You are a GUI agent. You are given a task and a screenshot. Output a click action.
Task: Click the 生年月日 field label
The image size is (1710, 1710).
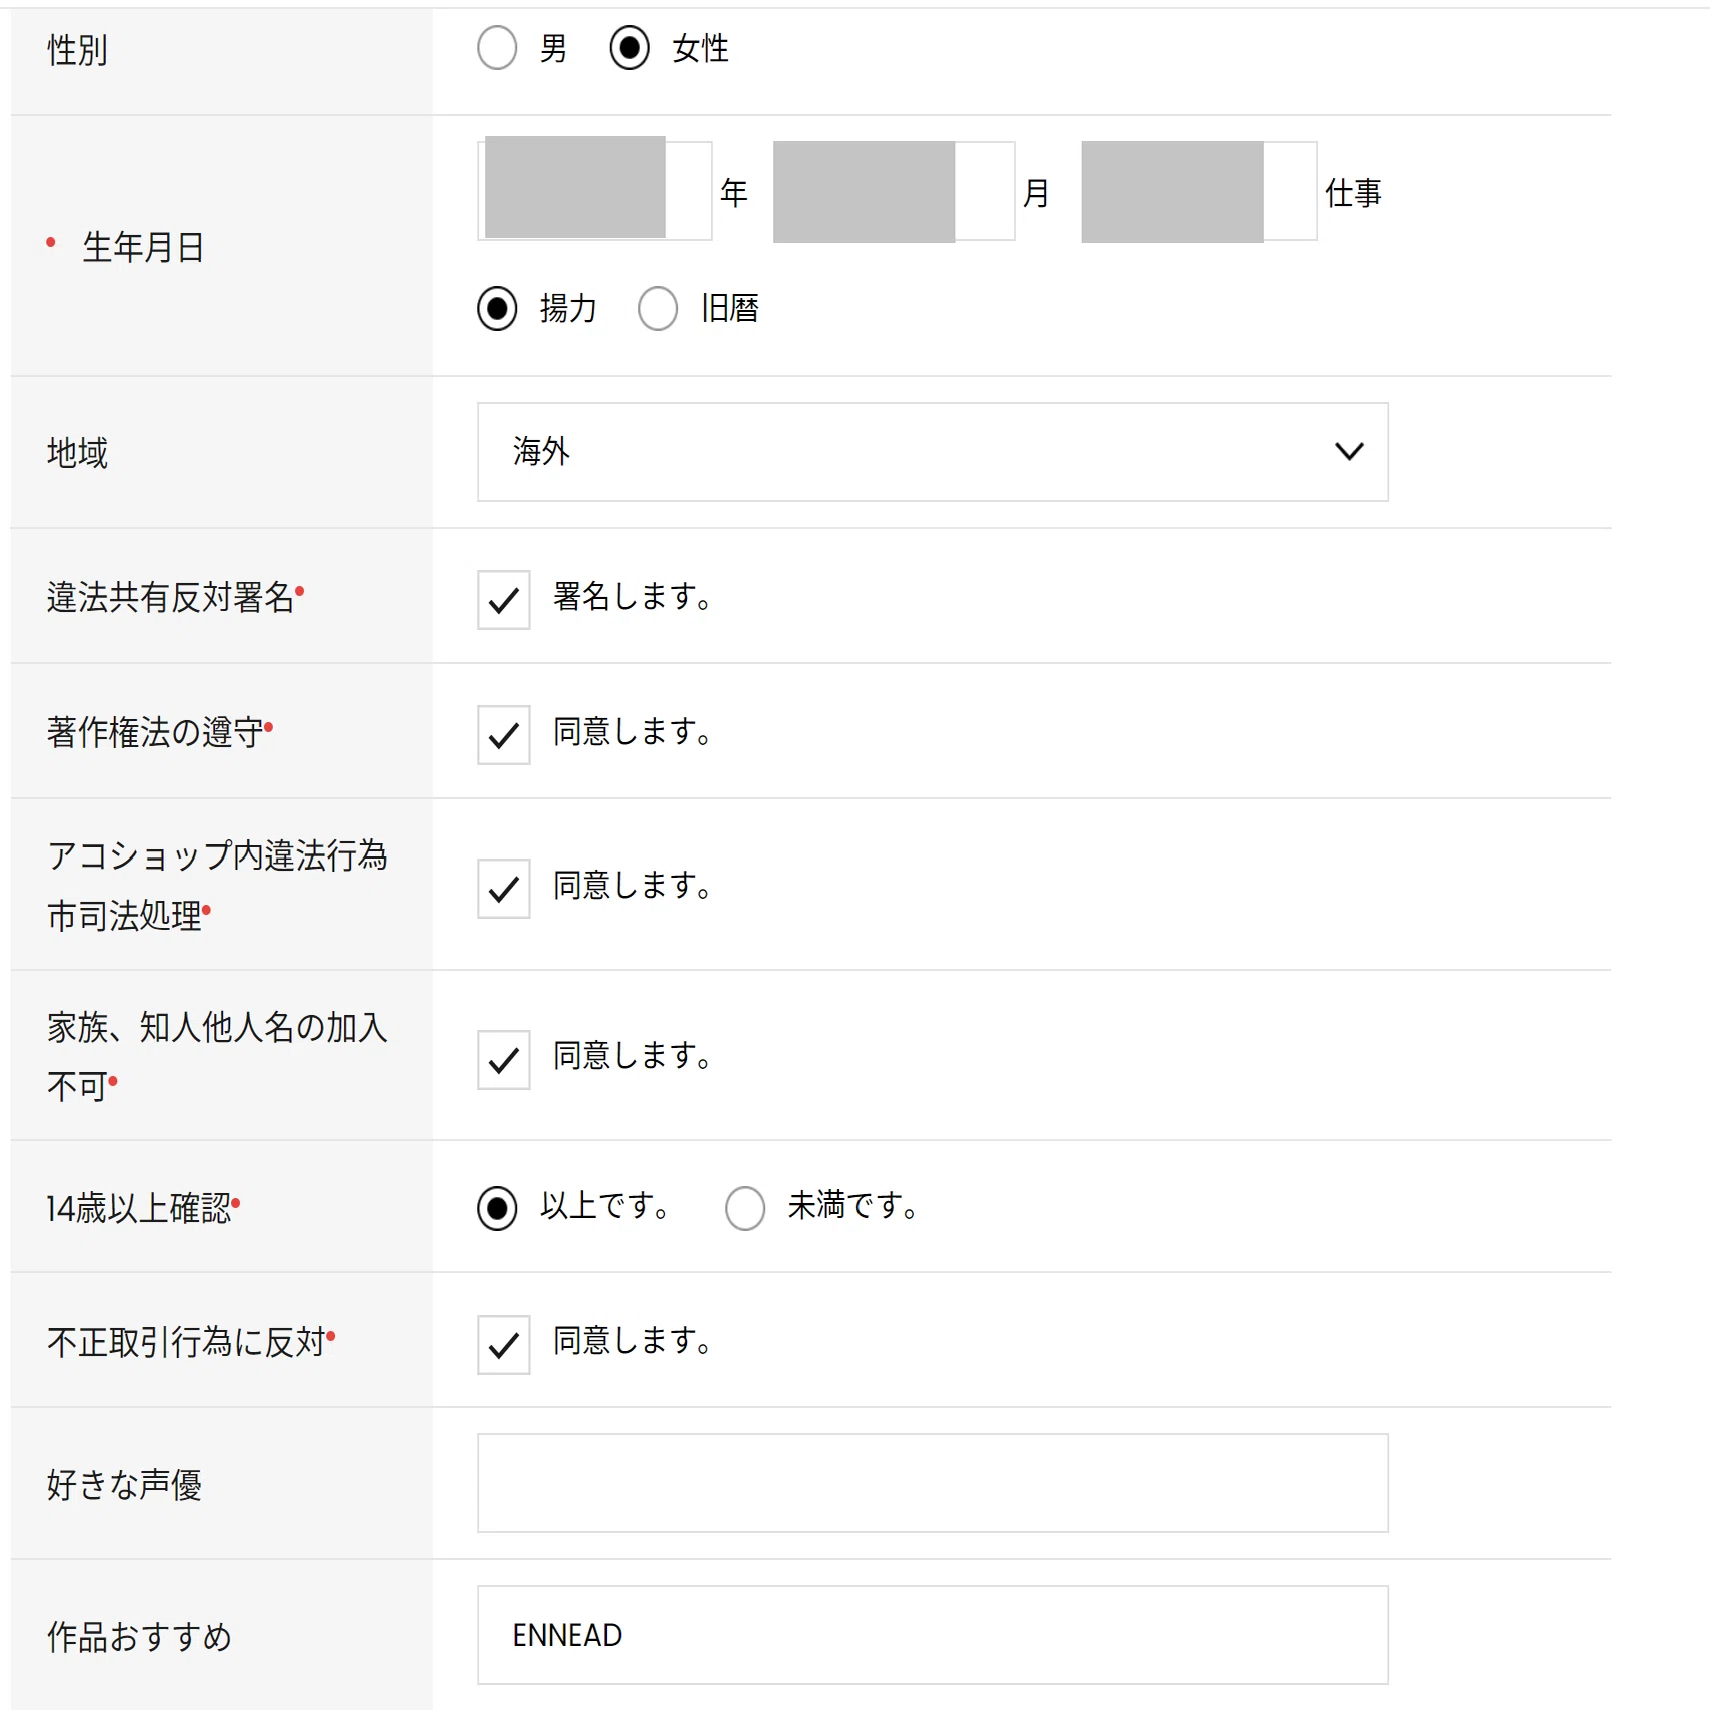click(x=144, y=247)
